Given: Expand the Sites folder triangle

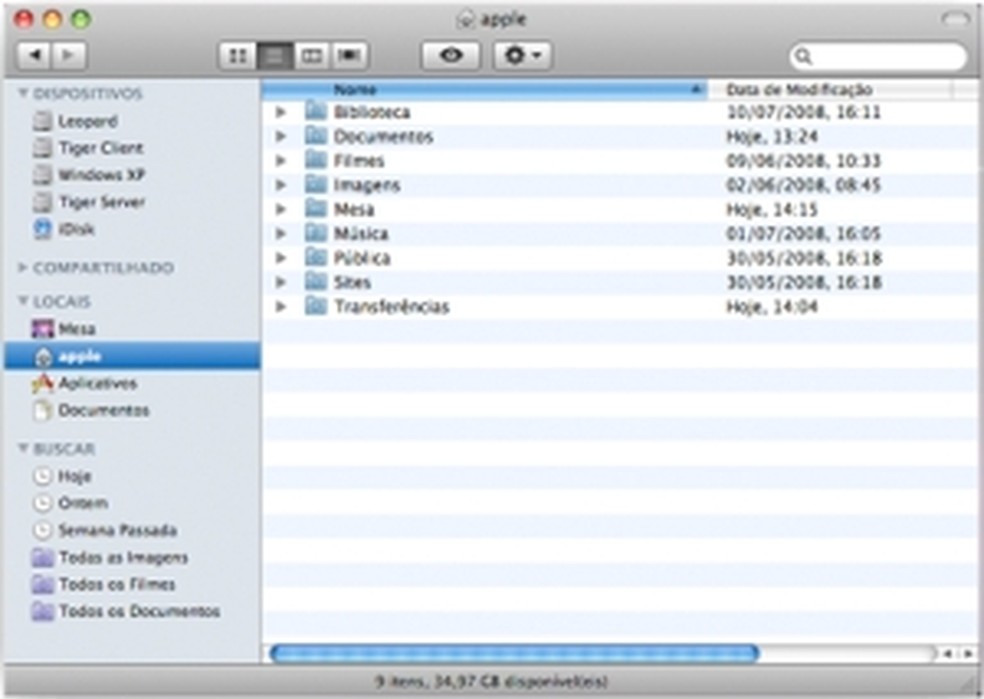Looking at the screenshot, I should point(281,282).
